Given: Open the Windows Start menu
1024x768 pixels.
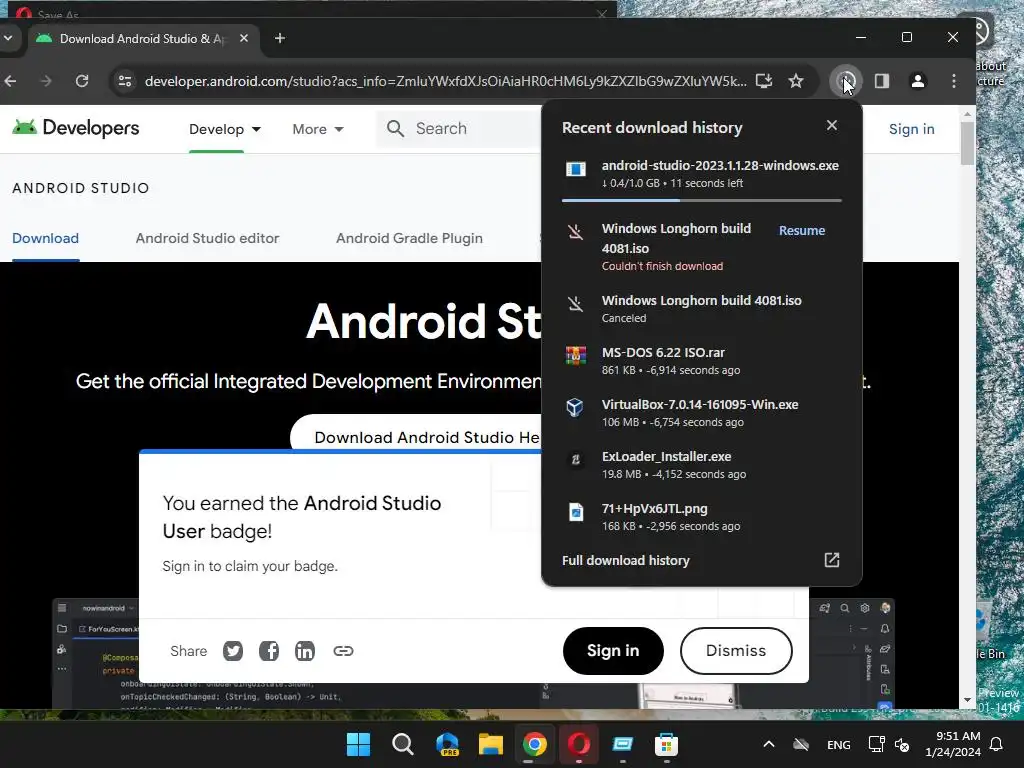Looking at the screenshot, I should (x=359, y=744).
